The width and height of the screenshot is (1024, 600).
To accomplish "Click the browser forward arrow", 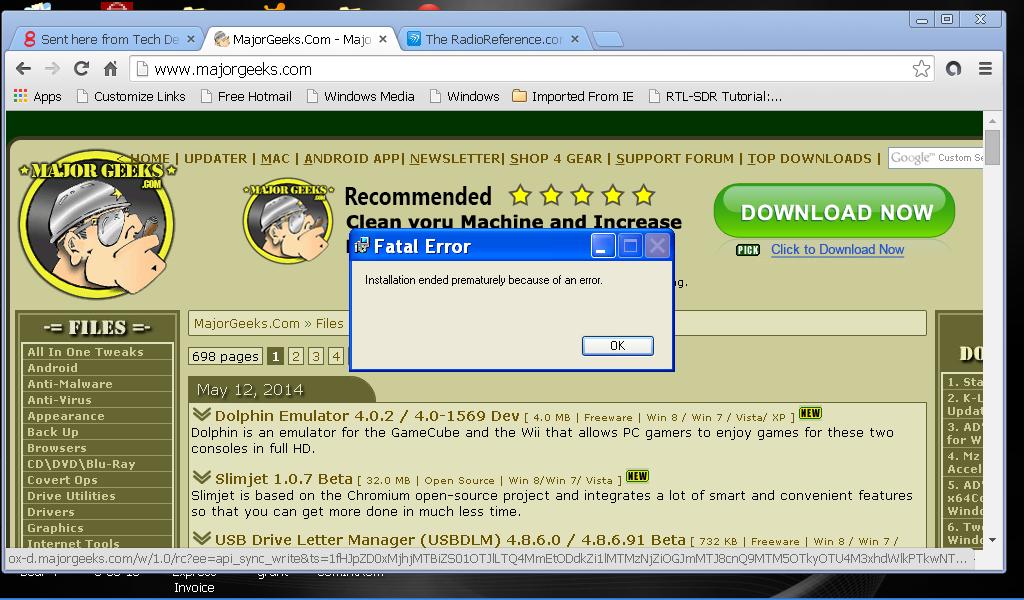I will (52, 69).
